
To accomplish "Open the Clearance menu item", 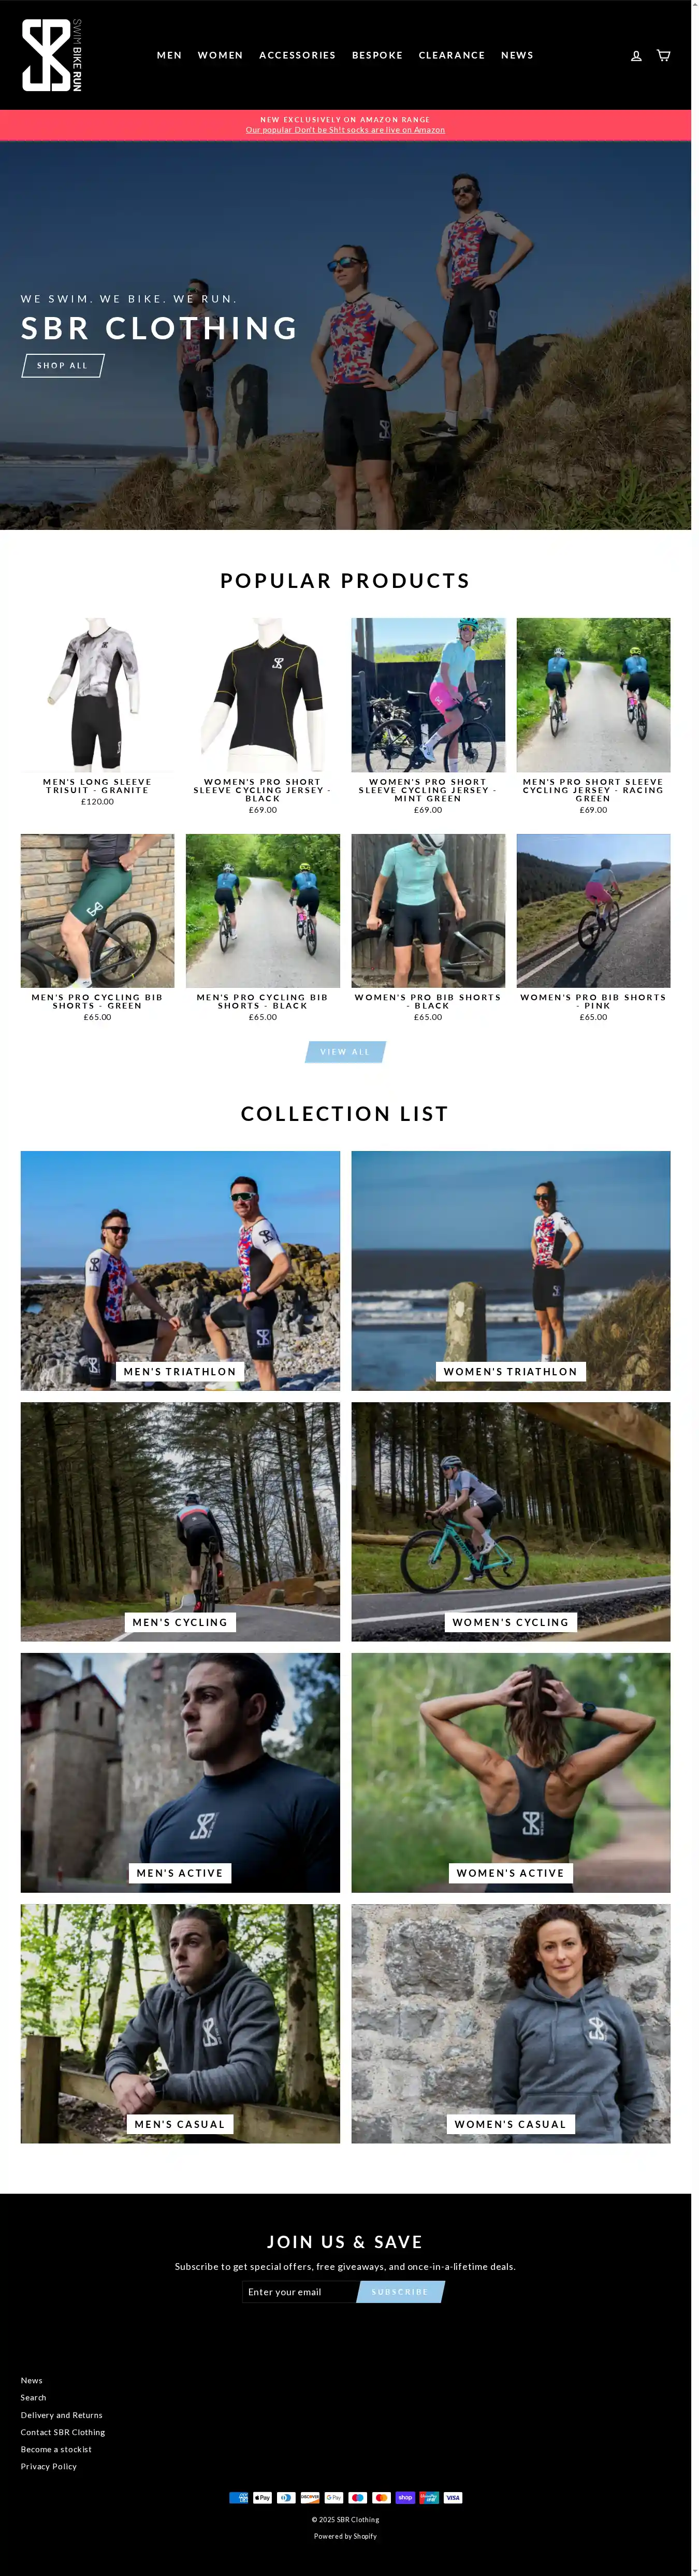I will pos(451,55).
